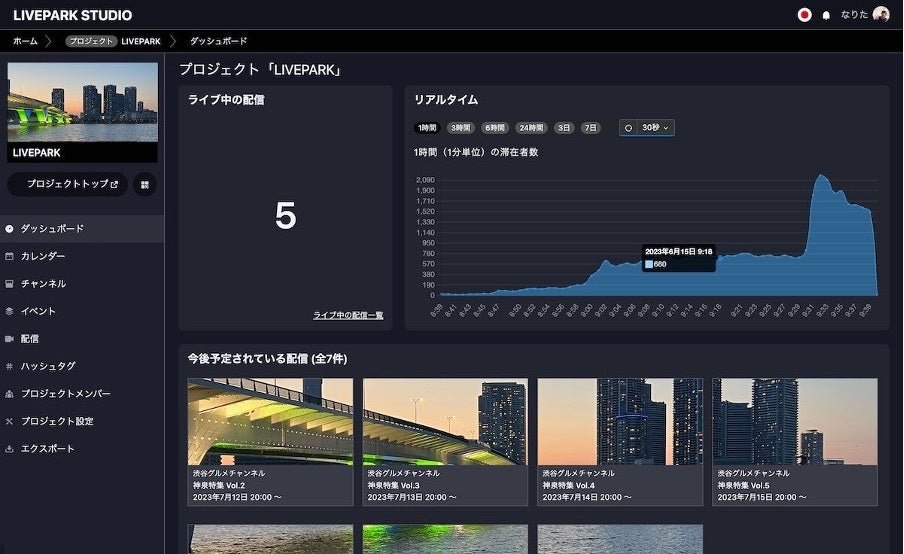
Task: Select the 7日 time range
Action: pyautogui.click(x=590, y=128)
